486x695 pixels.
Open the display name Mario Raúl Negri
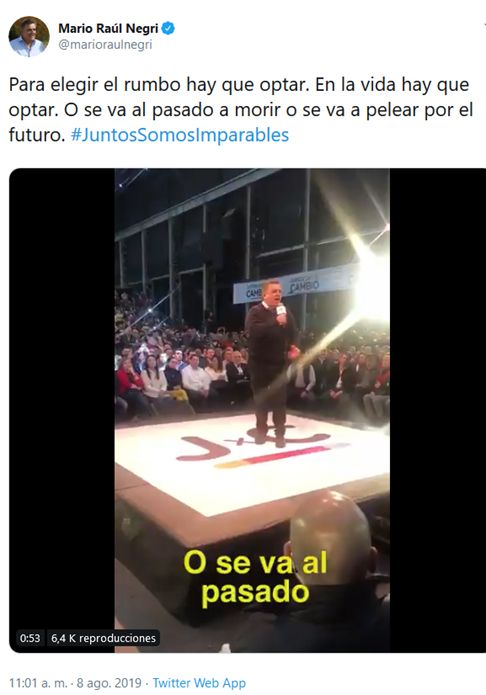108,28
